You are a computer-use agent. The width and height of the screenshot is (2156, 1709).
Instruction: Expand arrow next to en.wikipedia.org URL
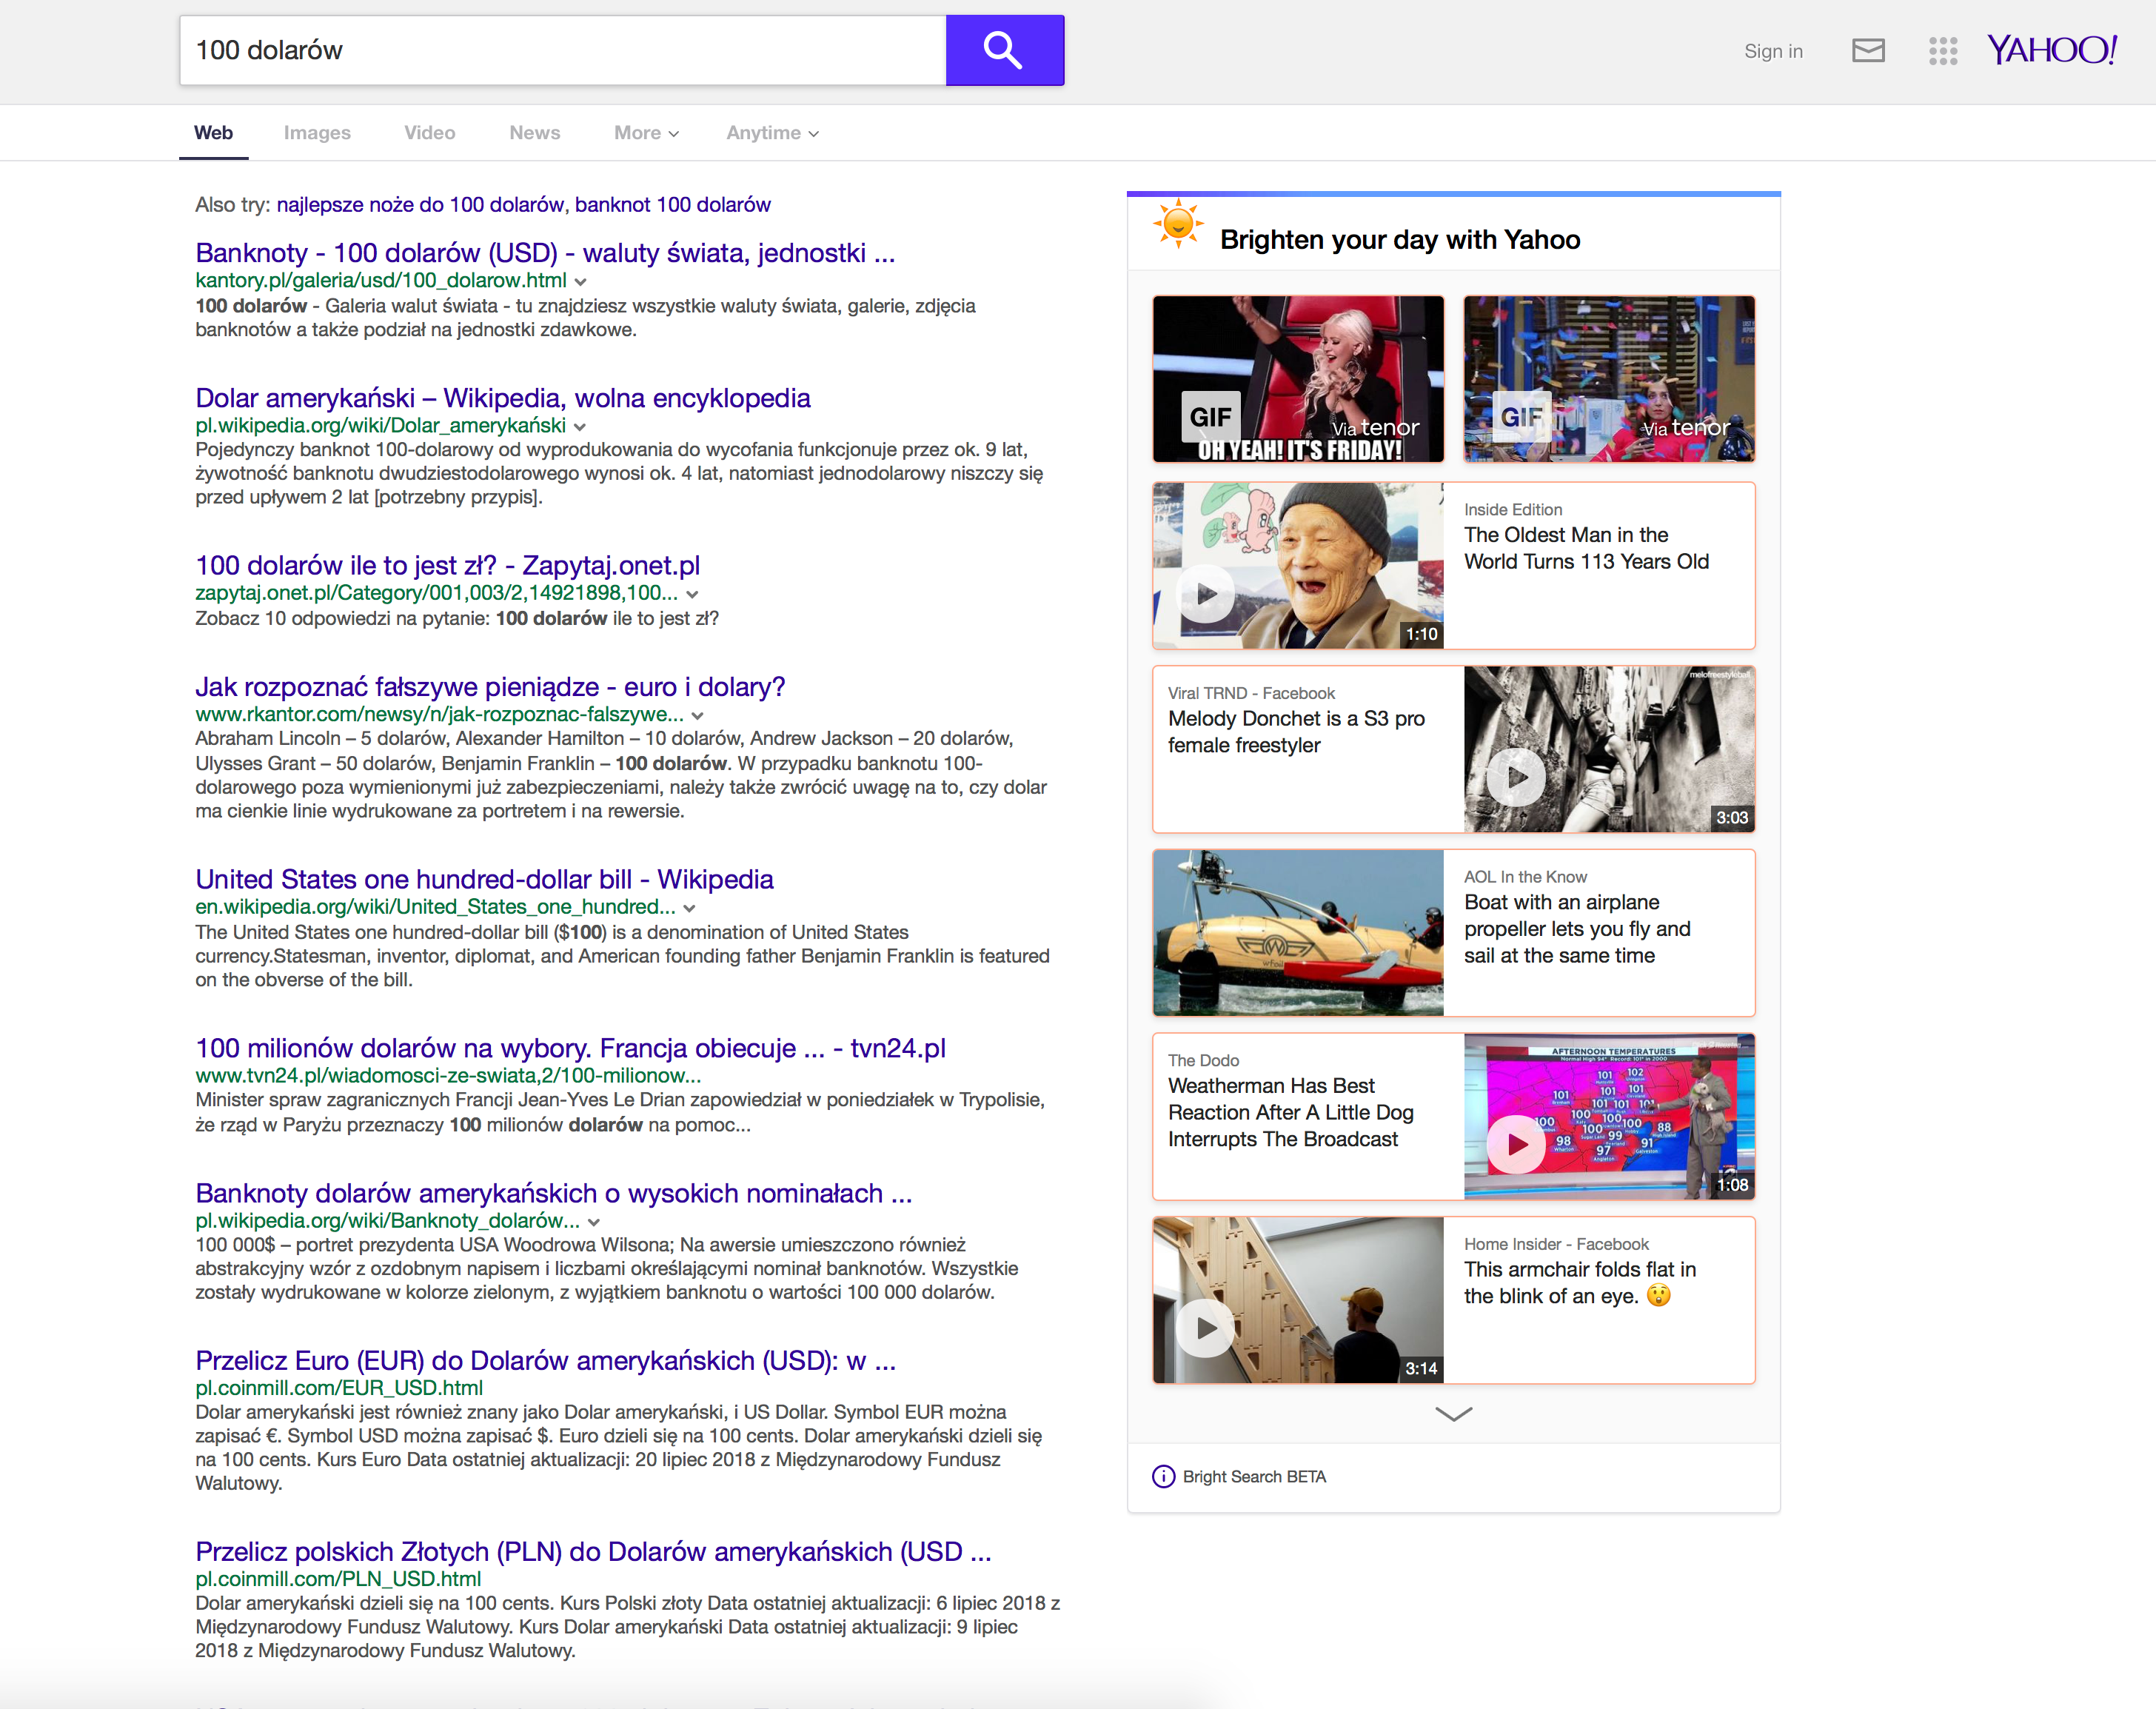tap(690, 908)
